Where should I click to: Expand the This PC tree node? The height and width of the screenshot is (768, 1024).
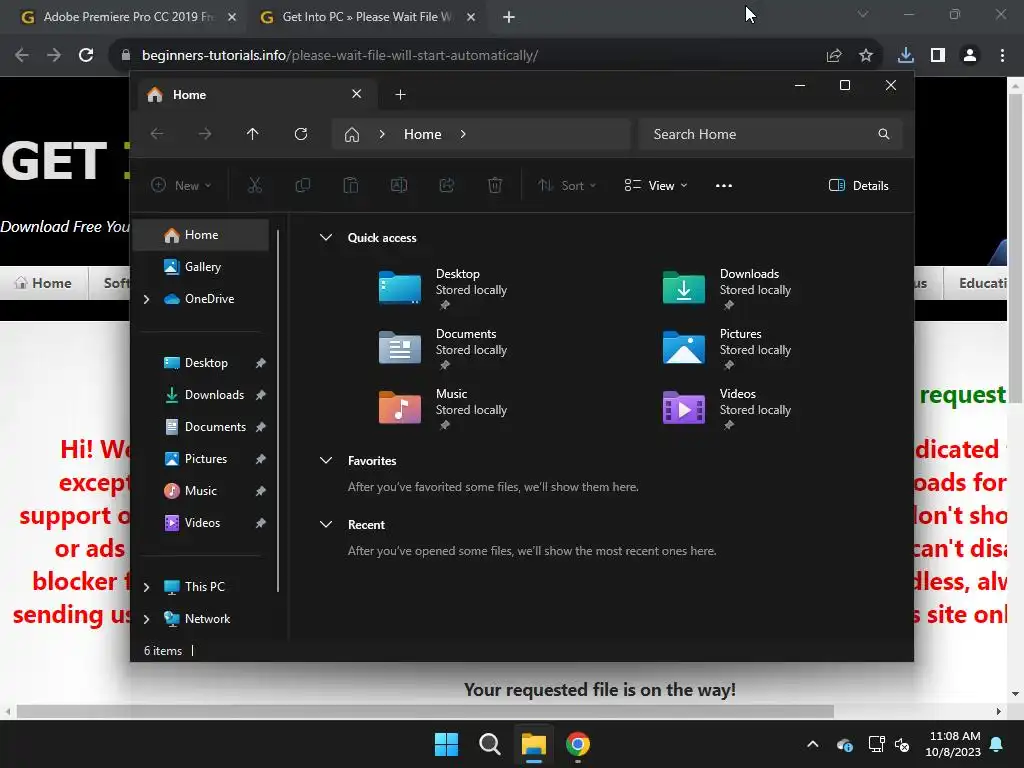tap(147, 587)
